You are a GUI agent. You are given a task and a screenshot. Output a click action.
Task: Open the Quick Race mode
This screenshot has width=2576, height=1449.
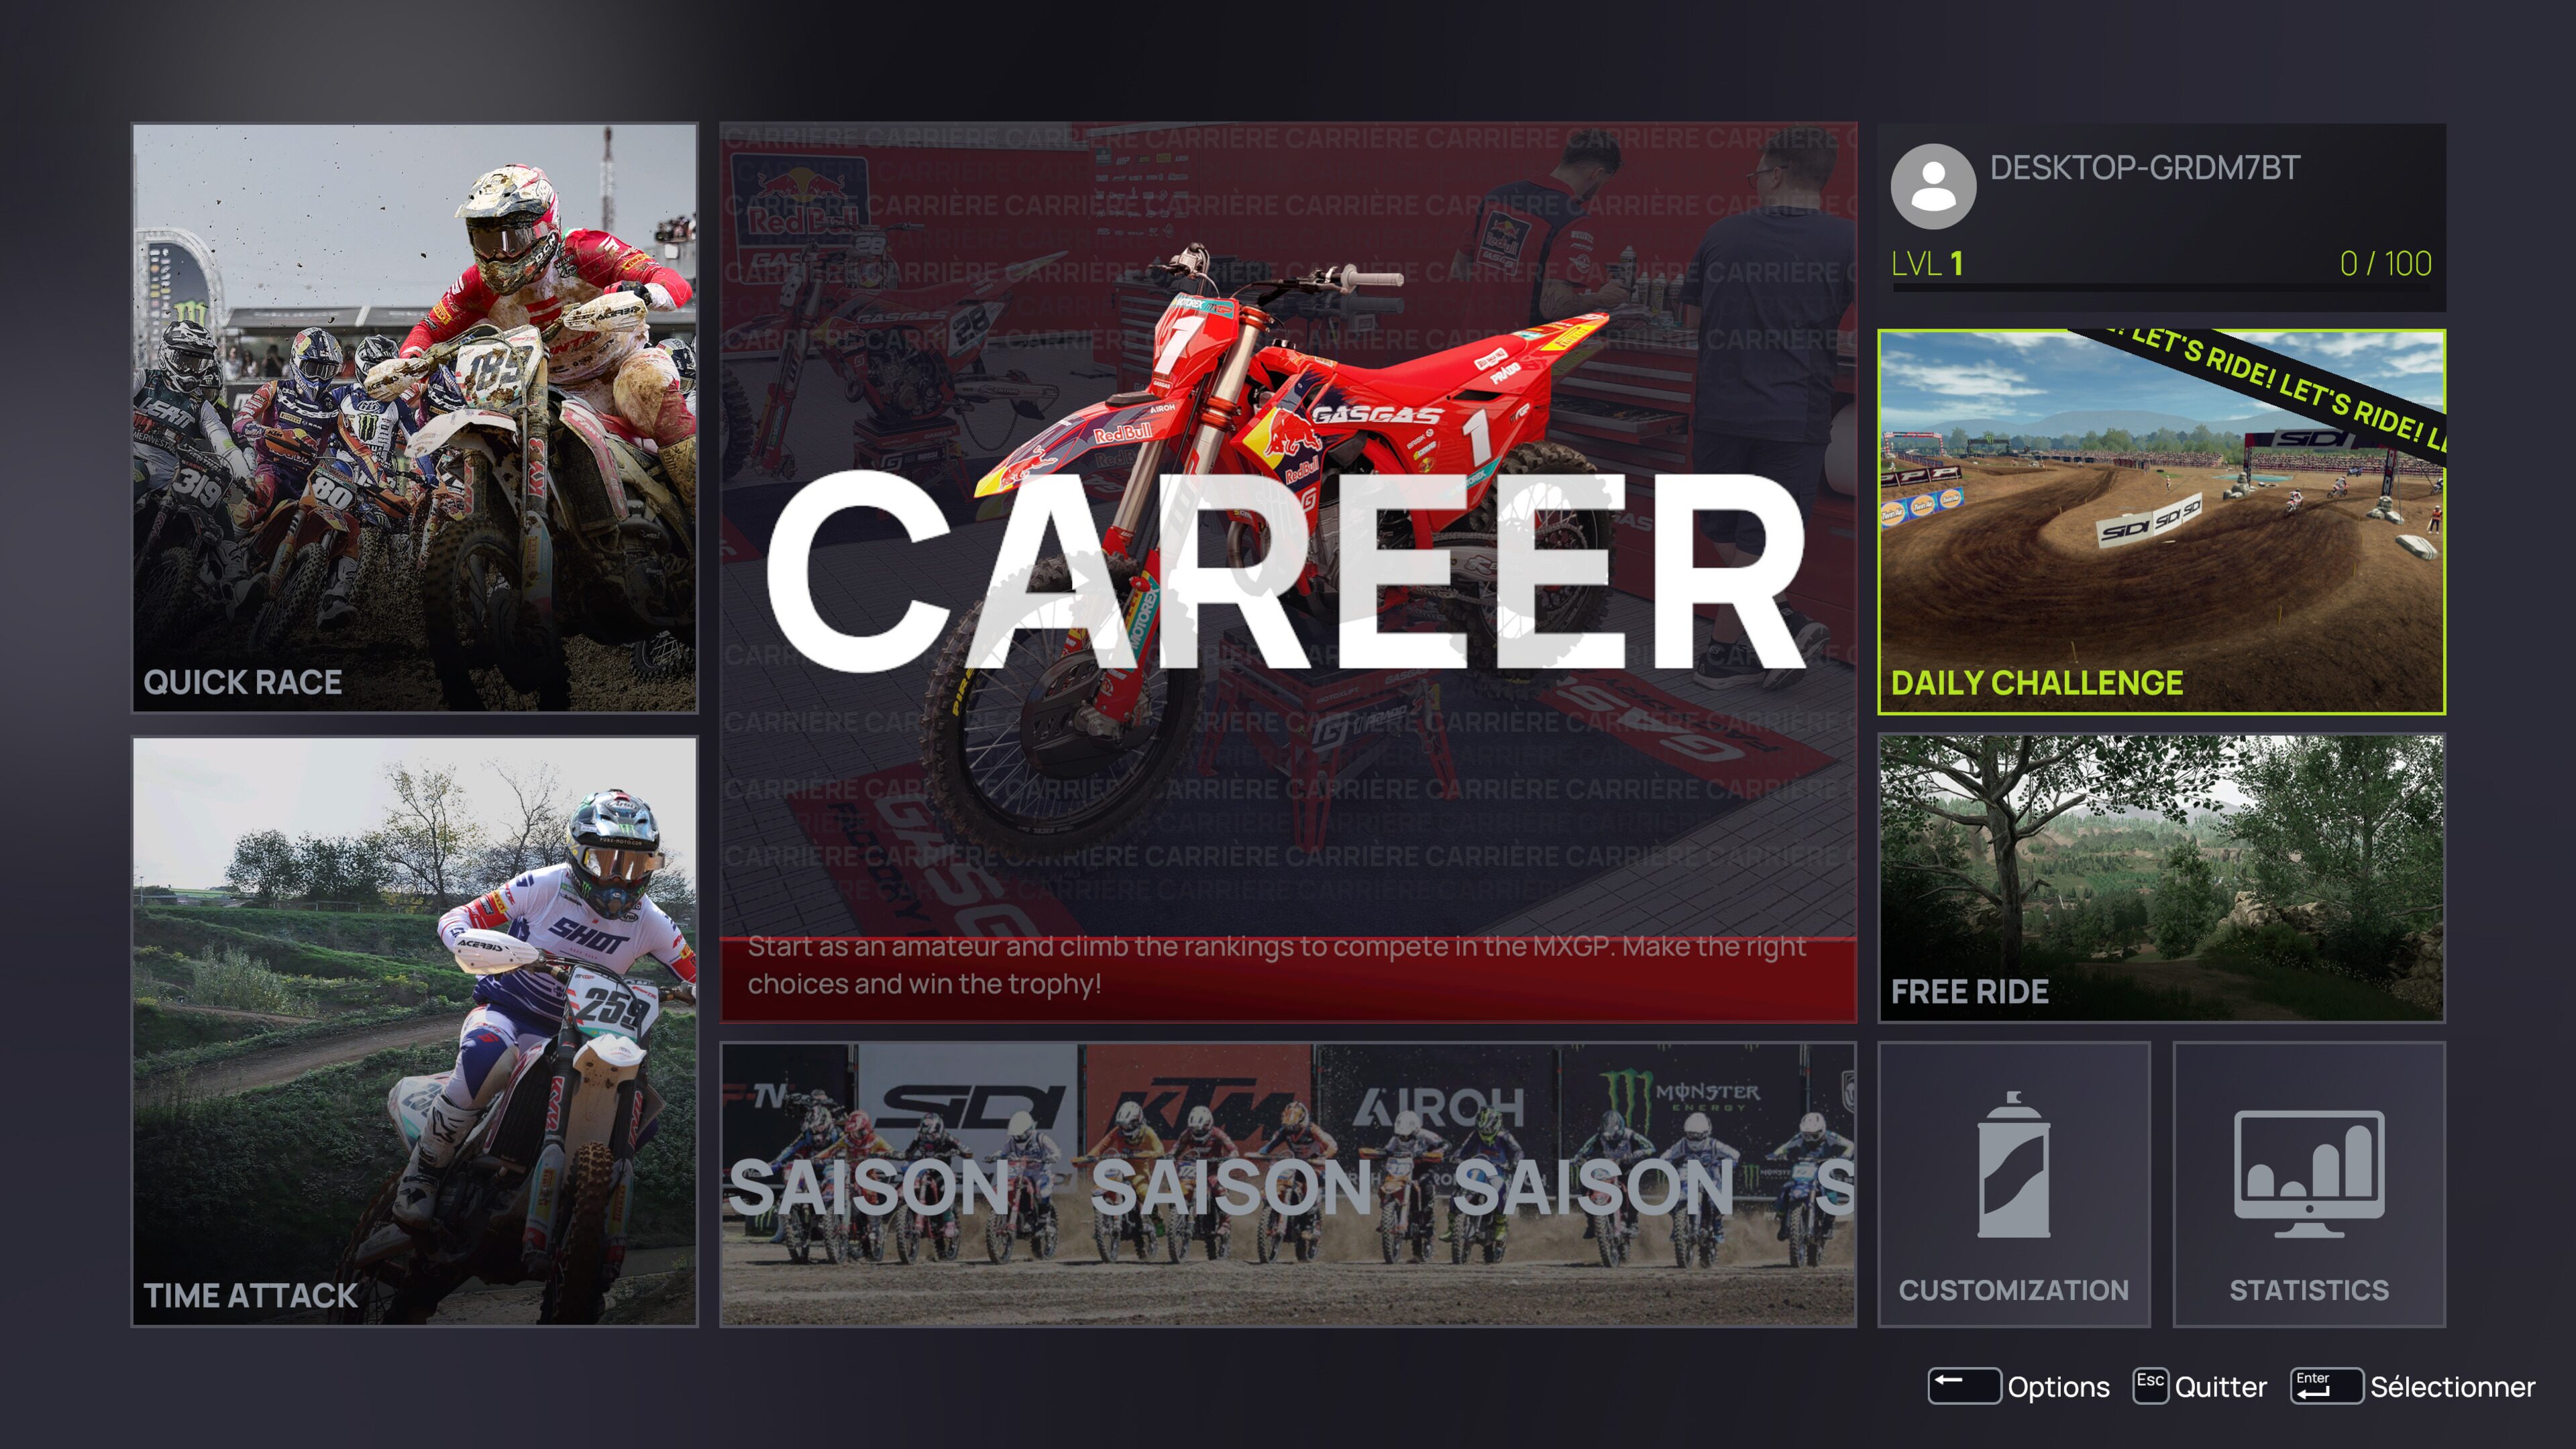click(414, 420)
